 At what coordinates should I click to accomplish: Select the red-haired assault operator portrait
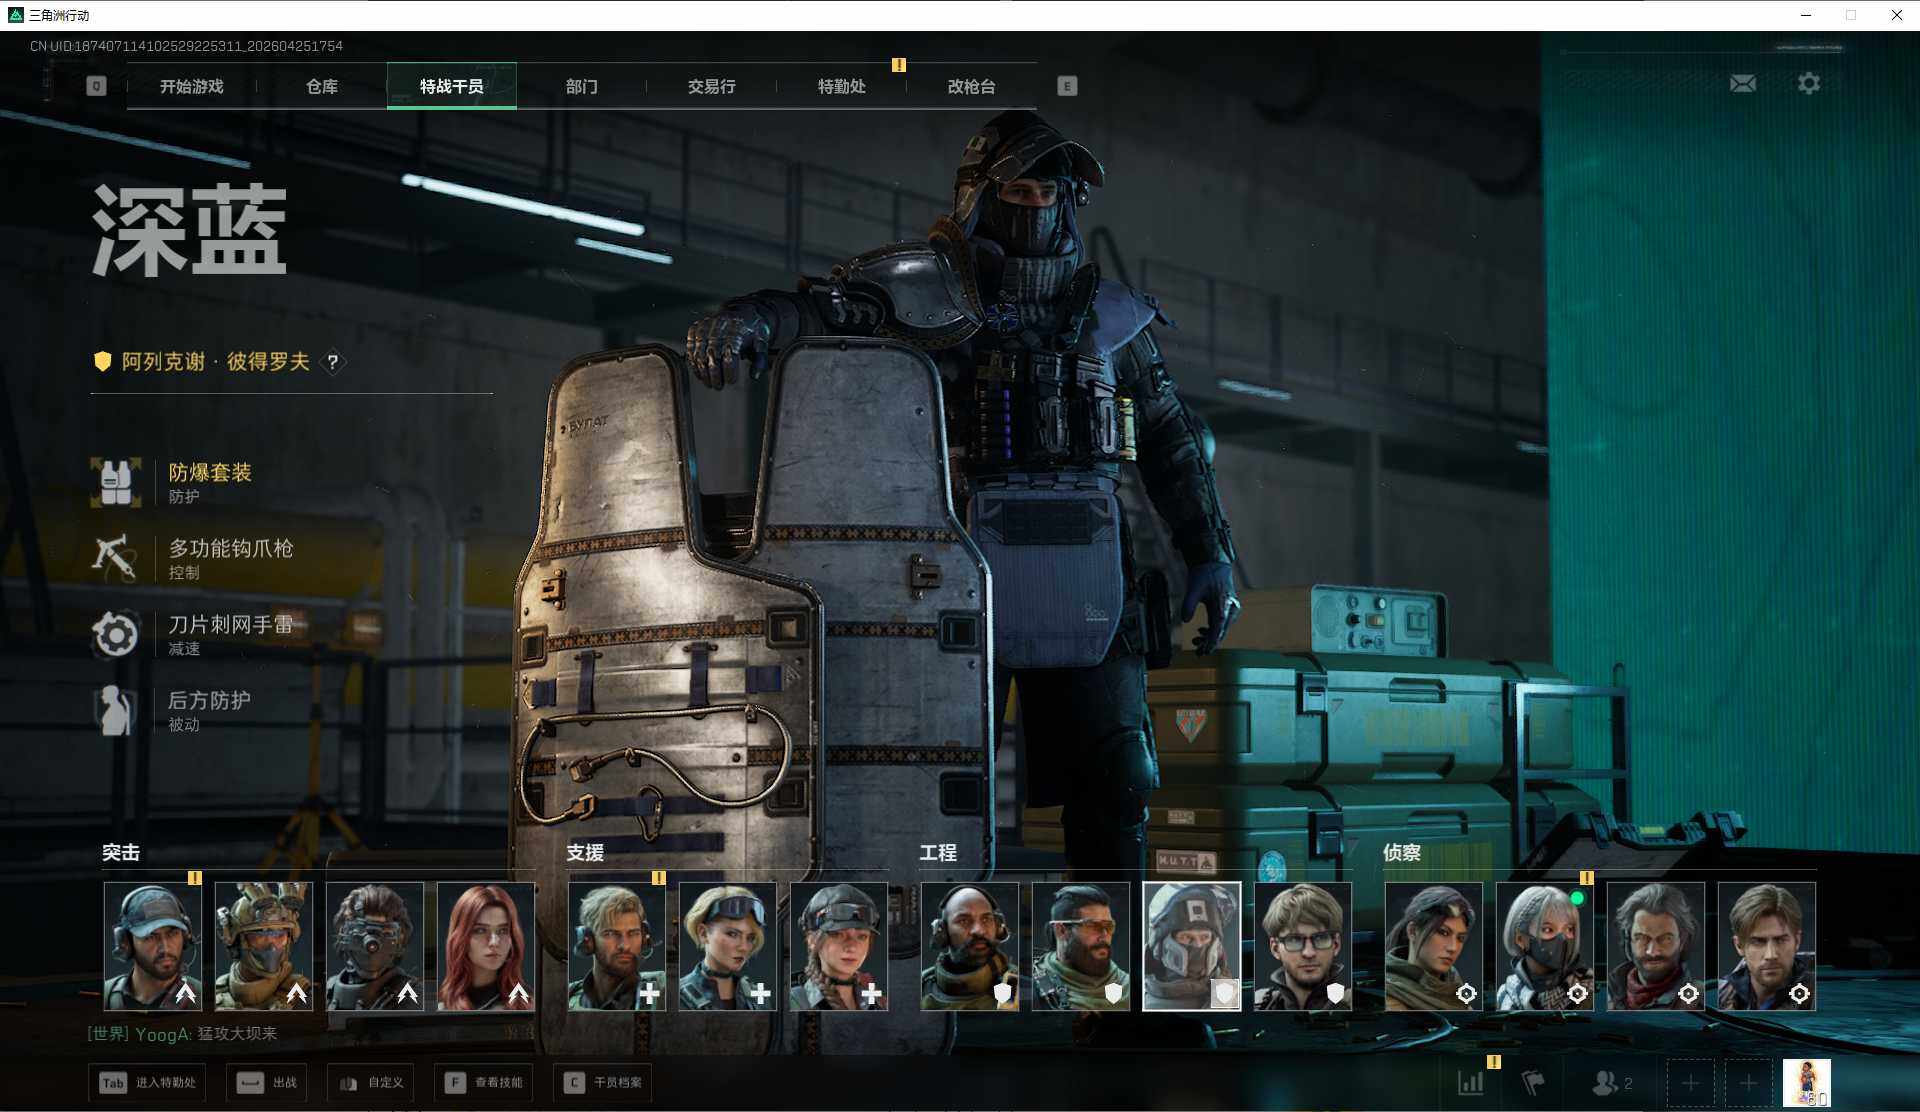click(x=485, y=945)
